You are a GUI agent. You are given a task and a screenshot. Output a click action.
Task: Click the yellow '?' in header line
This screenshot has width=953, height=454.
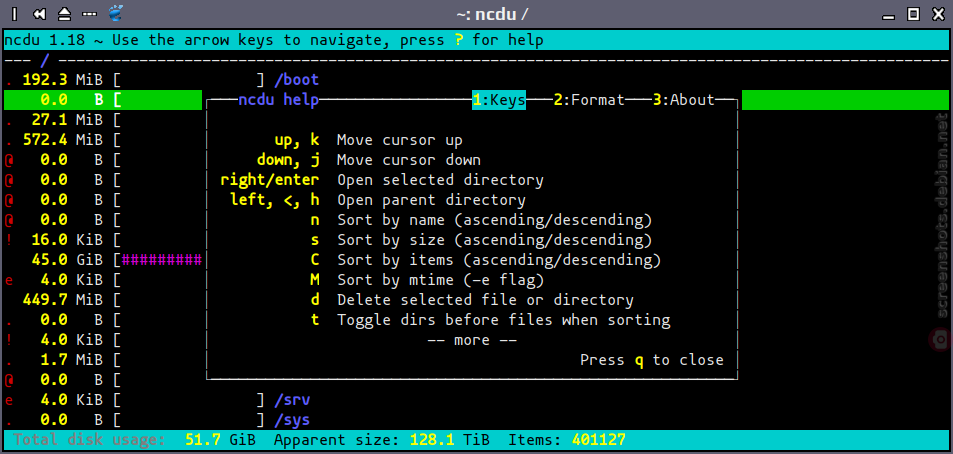pyautogui.click(x=459, y=40)
